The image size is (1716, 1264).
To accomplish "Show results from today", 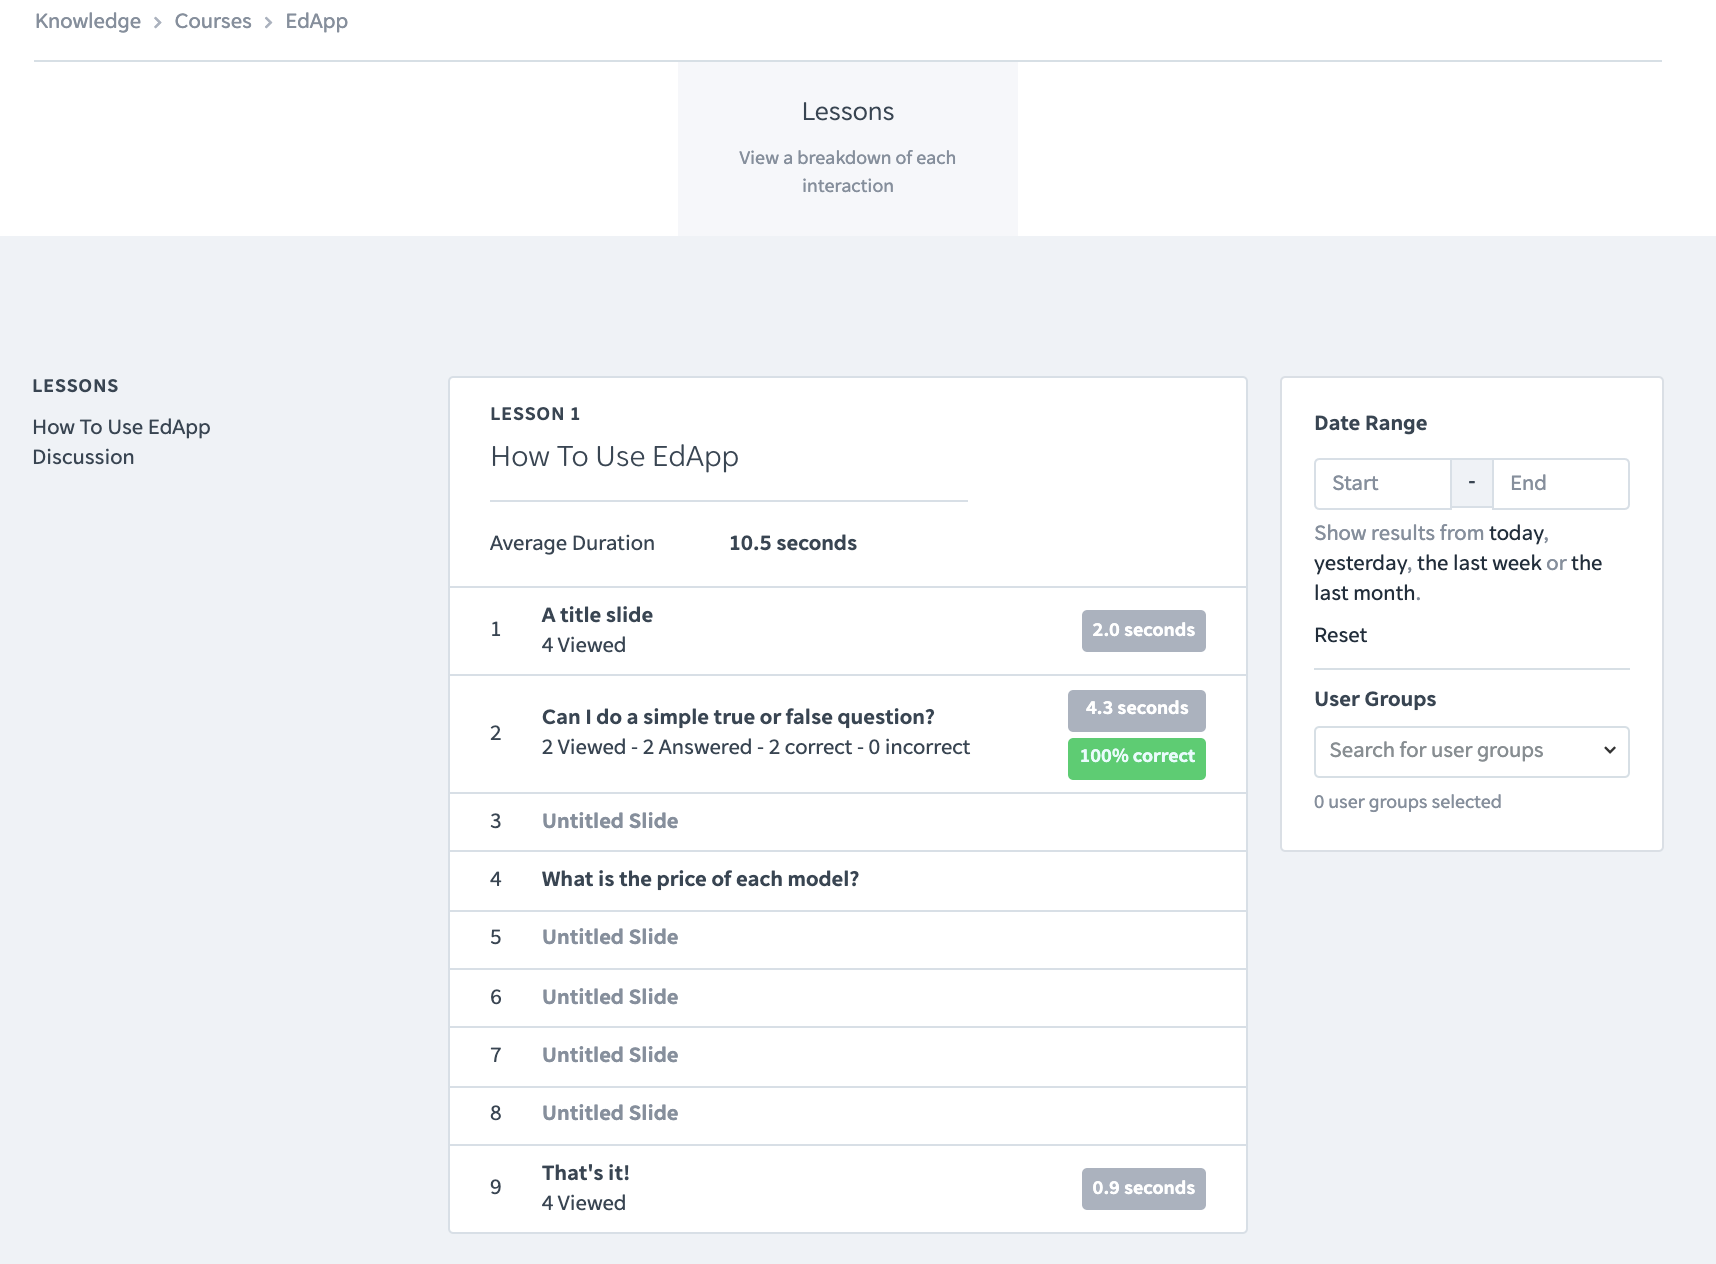I will click(x=1517, y=533).
